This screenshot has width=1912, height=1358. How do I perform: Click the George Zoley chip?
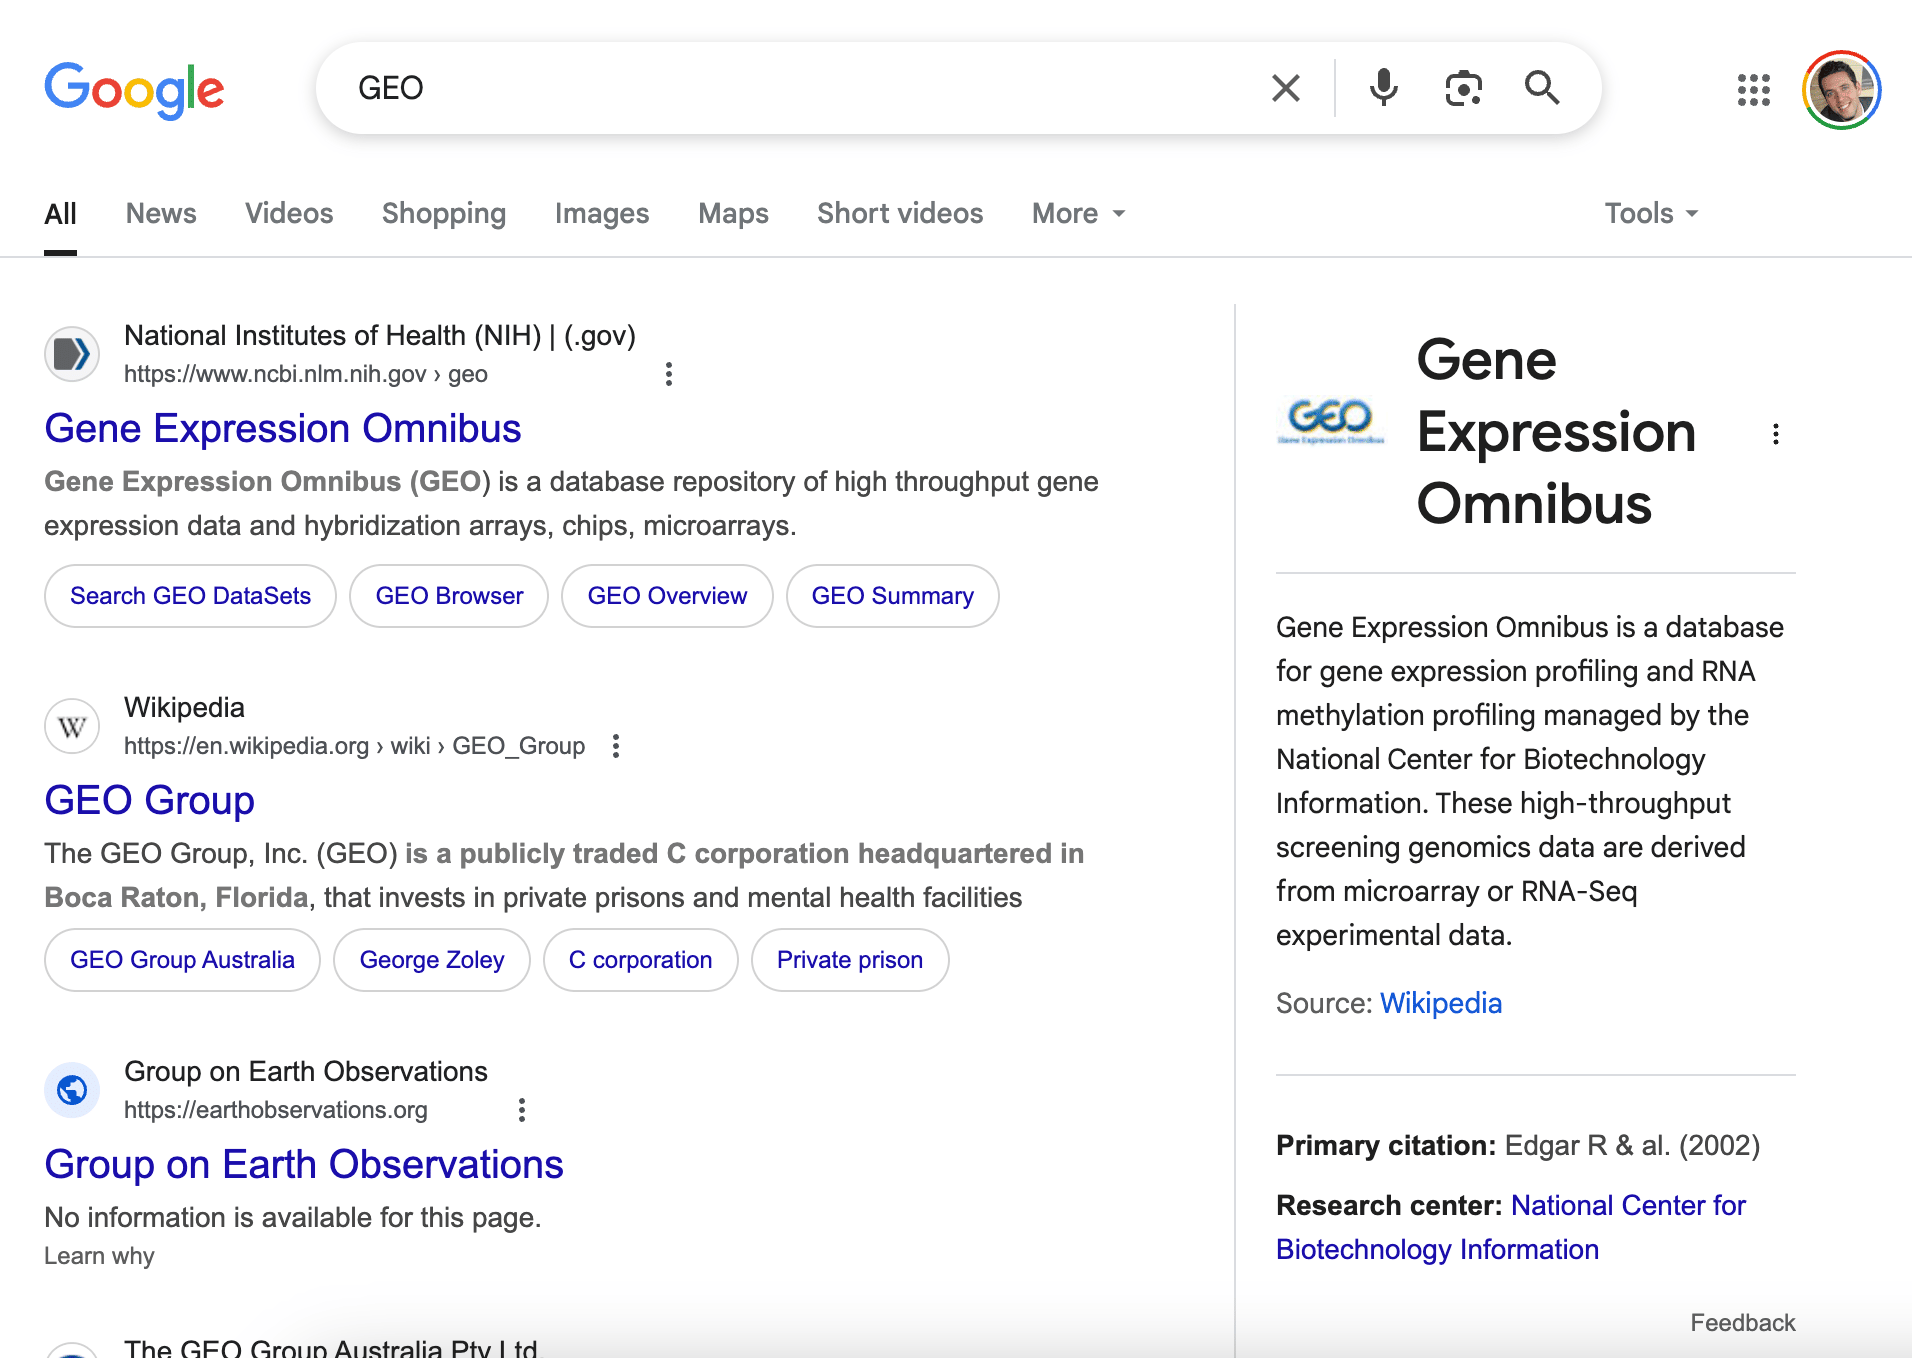click(432, 960)
